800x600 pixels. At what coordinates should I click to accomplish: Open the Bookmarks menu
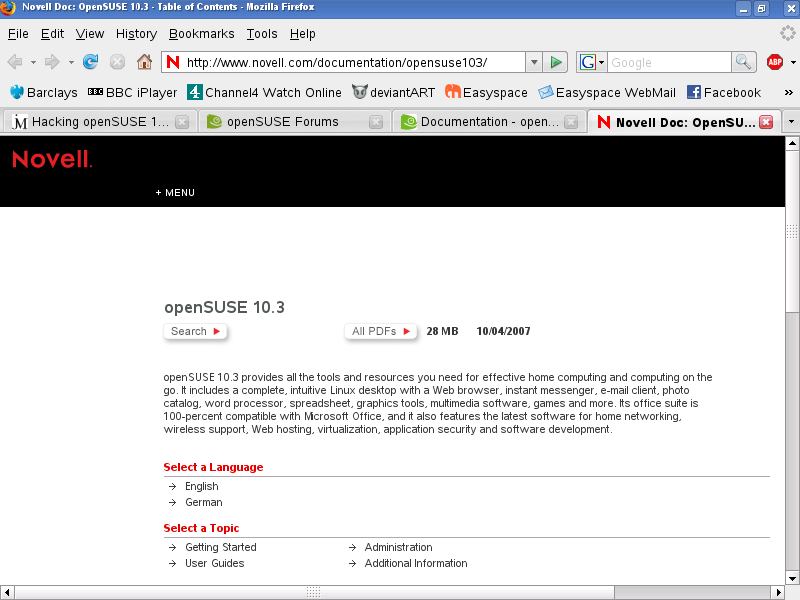click(x=202, y=34)
